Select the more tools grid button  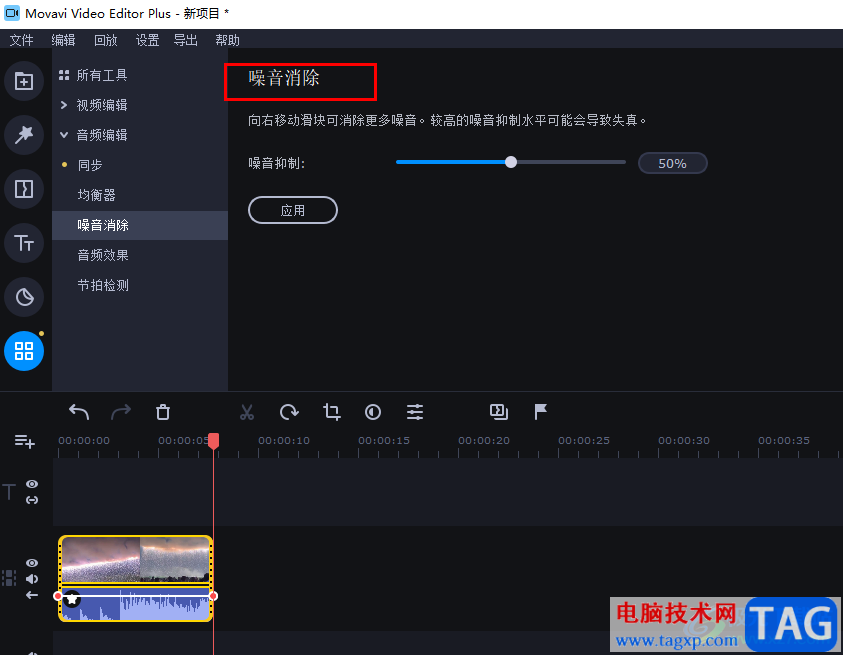pyautogui.click(x=24, y=351)
